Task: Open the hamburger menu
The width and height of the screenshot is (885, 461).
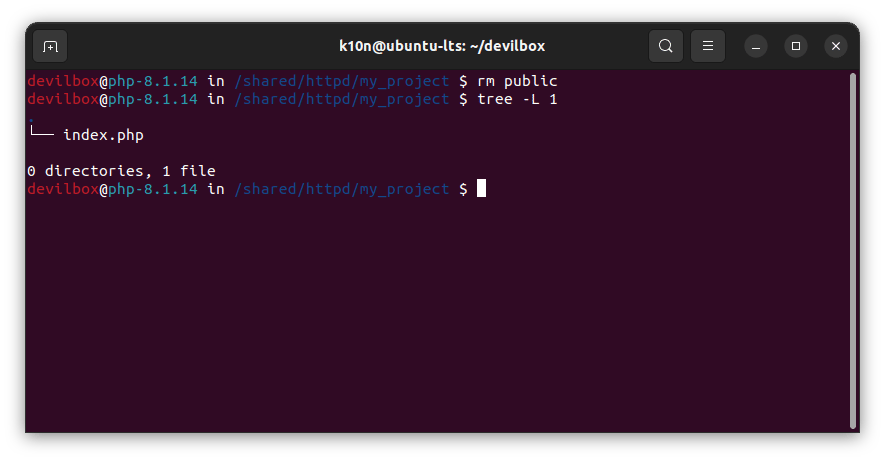Action: (x=707, y=46)
